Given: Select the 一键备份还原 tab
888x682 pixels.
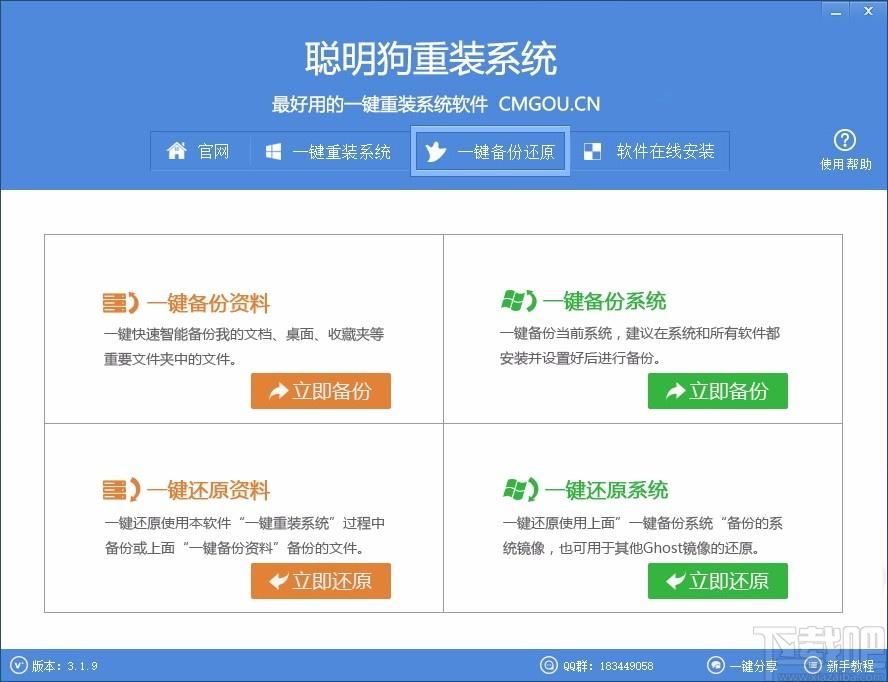Looking at the screenshot, I should 490,151.
